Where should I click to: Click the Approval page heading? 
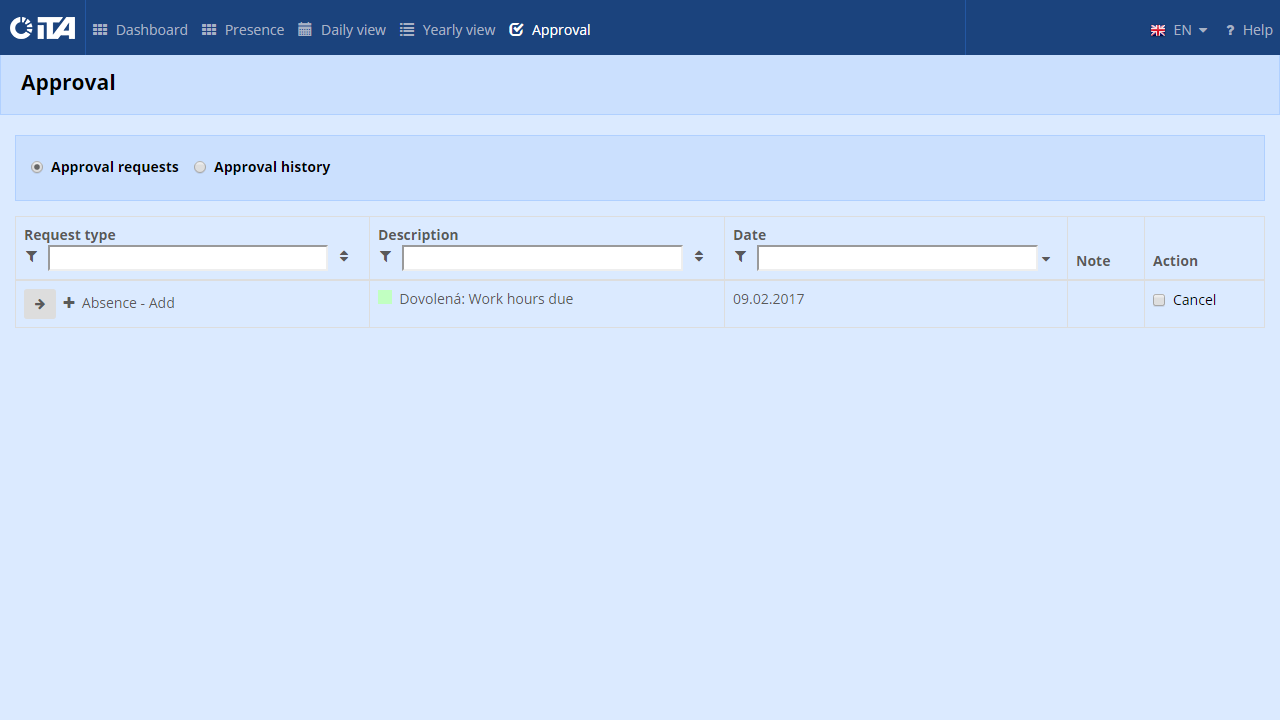[x=68, y=83]
